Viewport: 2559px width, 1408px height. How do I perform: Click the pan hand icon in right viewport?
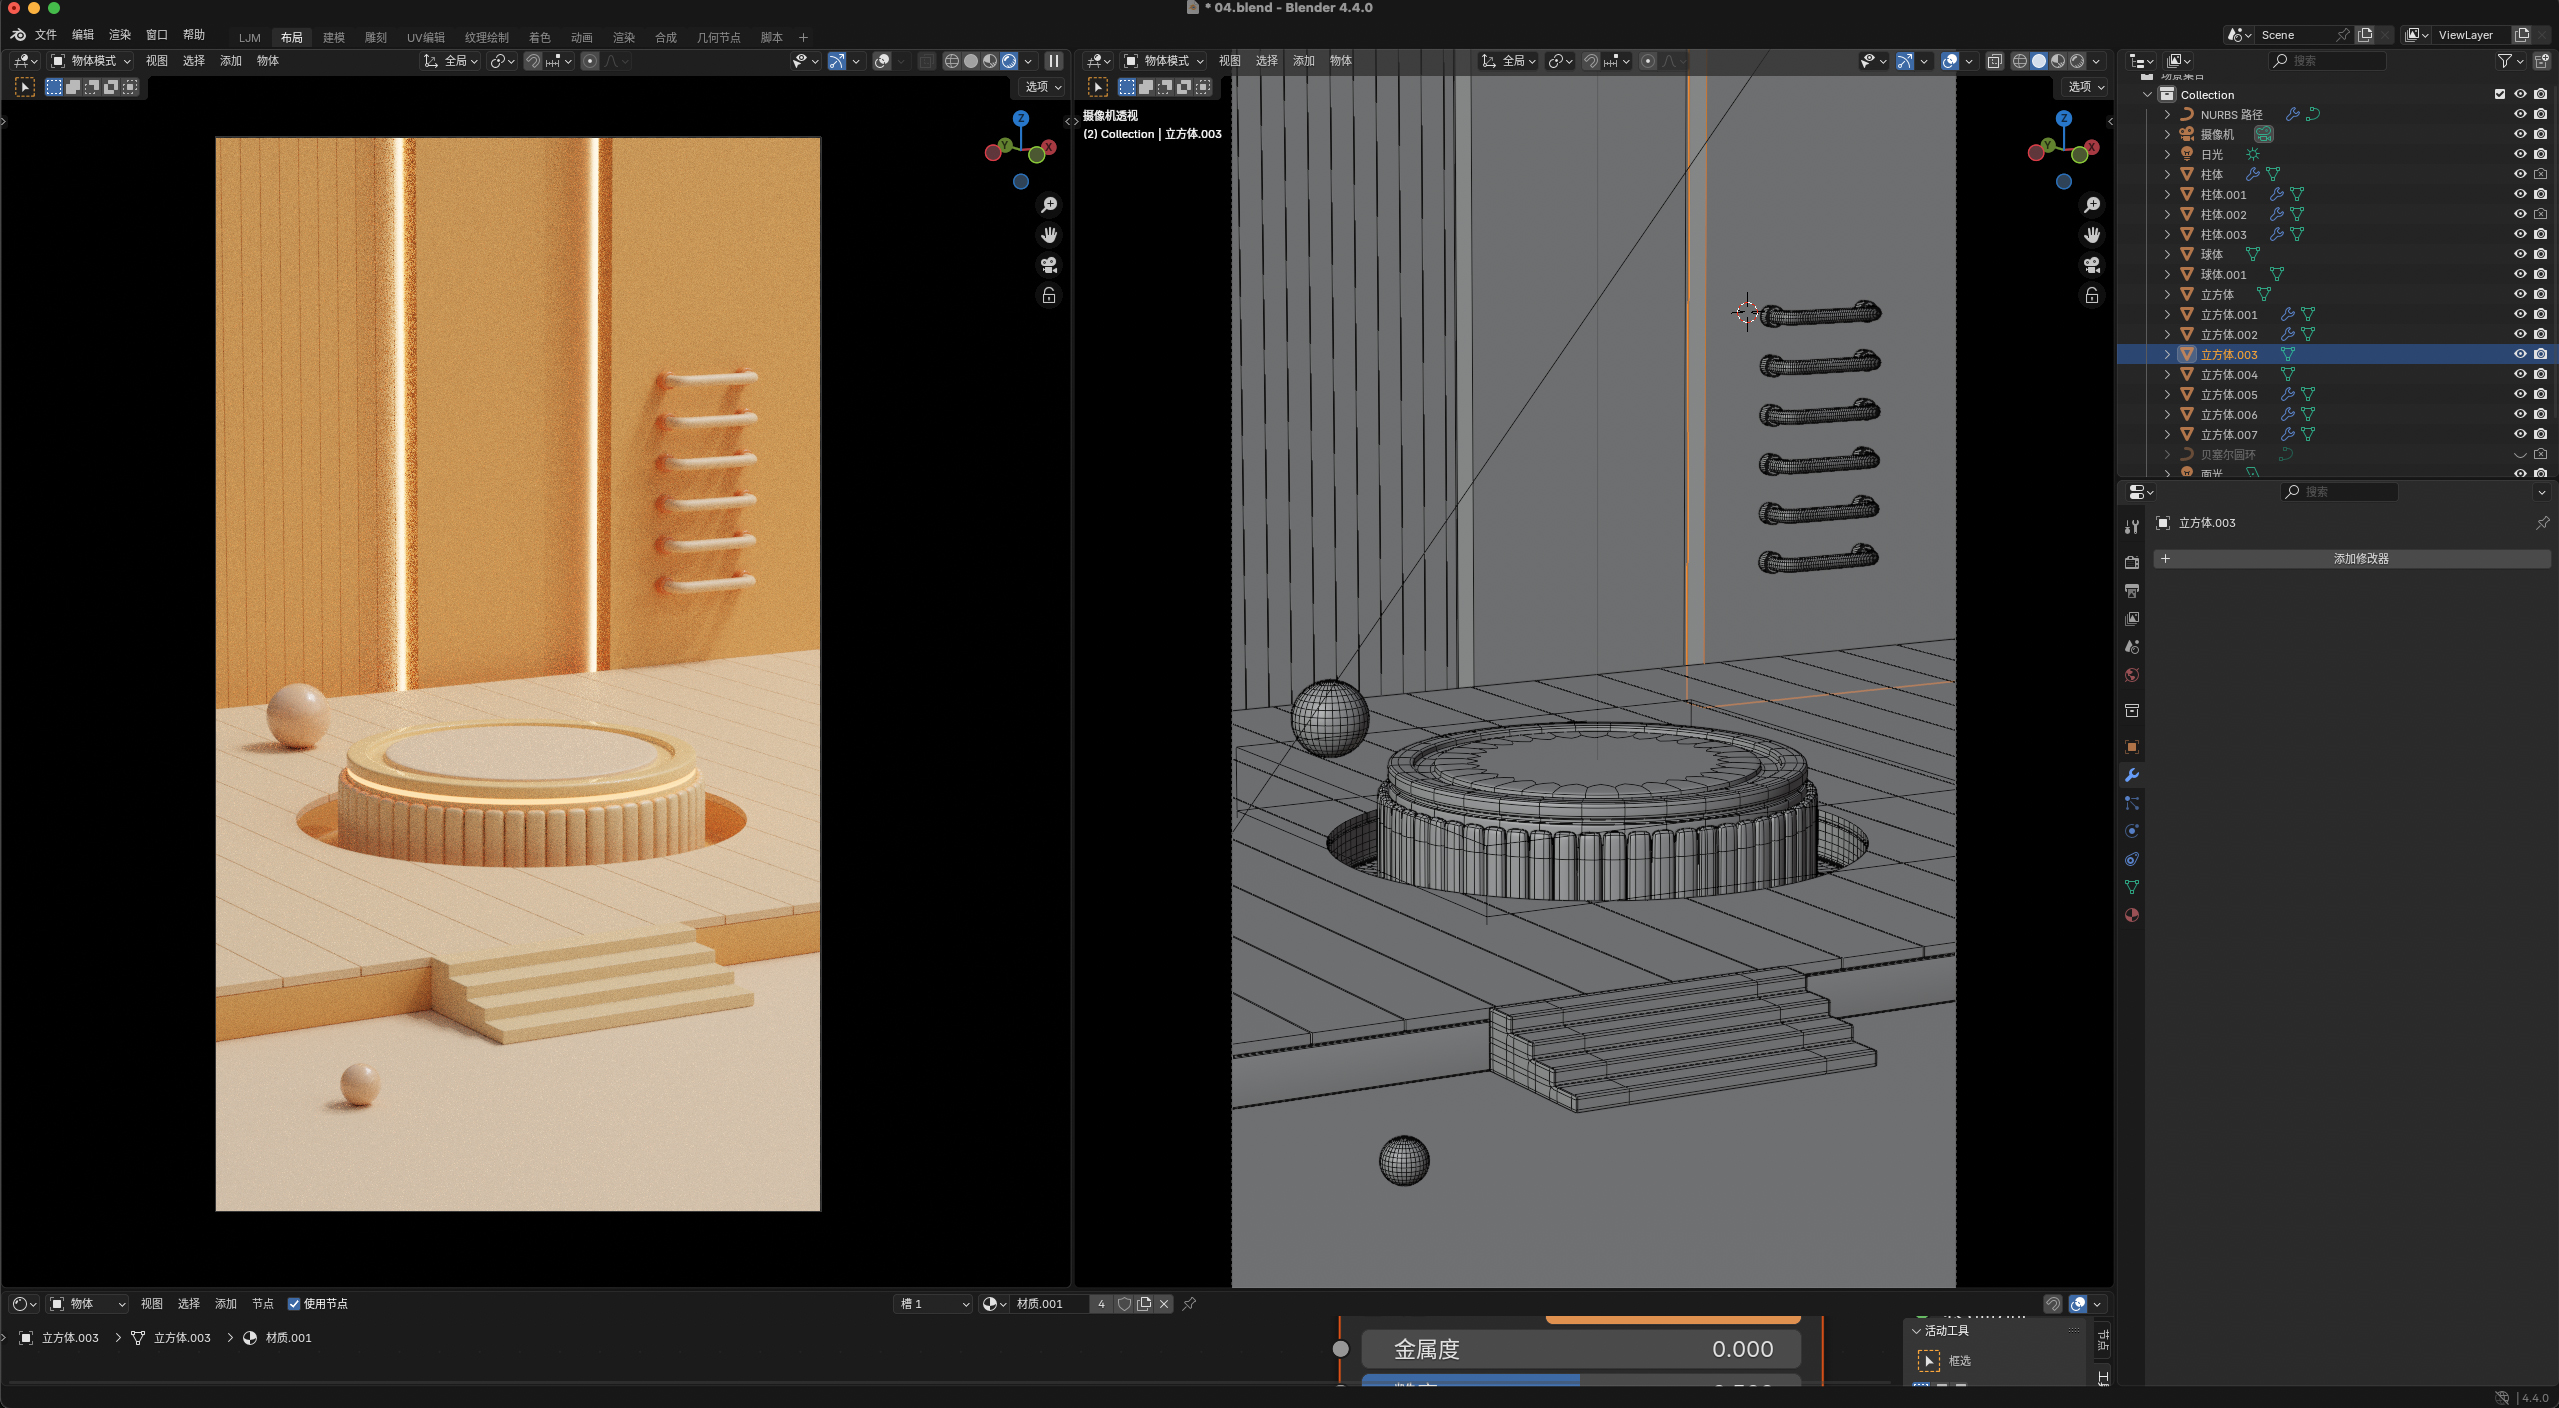pos(2092,235)
